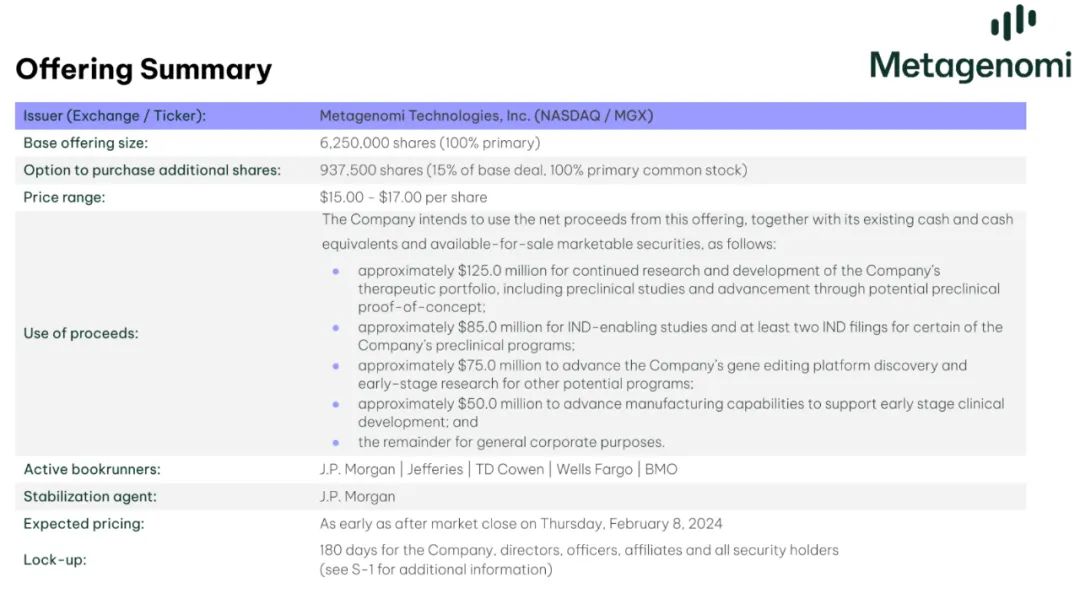This screenshot has height=604, width=1080.
Task: Click "Metagenomi Technologies, Inc. (NASDAQ / MGX)" text
Action: (486, 116)
